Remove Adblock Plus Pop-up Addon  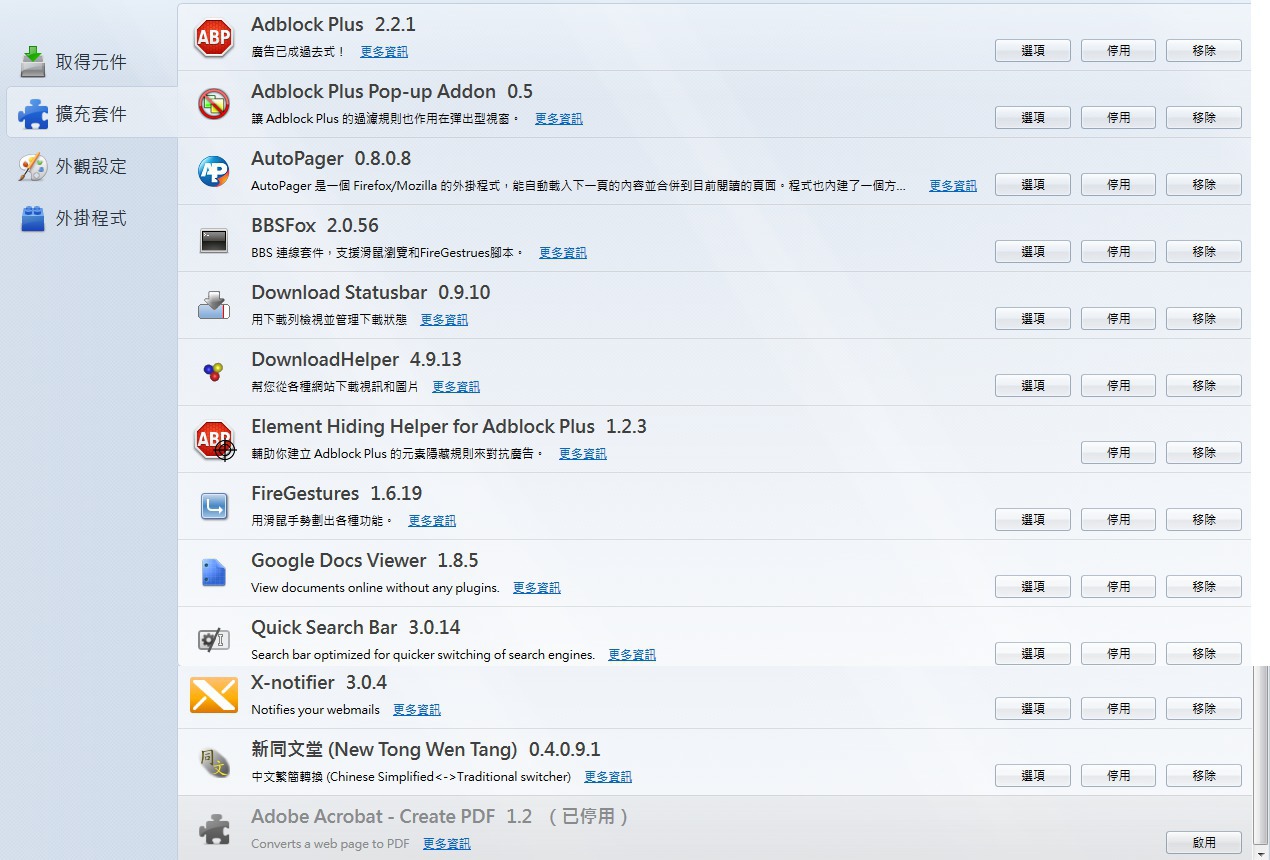coord(1204,118)
